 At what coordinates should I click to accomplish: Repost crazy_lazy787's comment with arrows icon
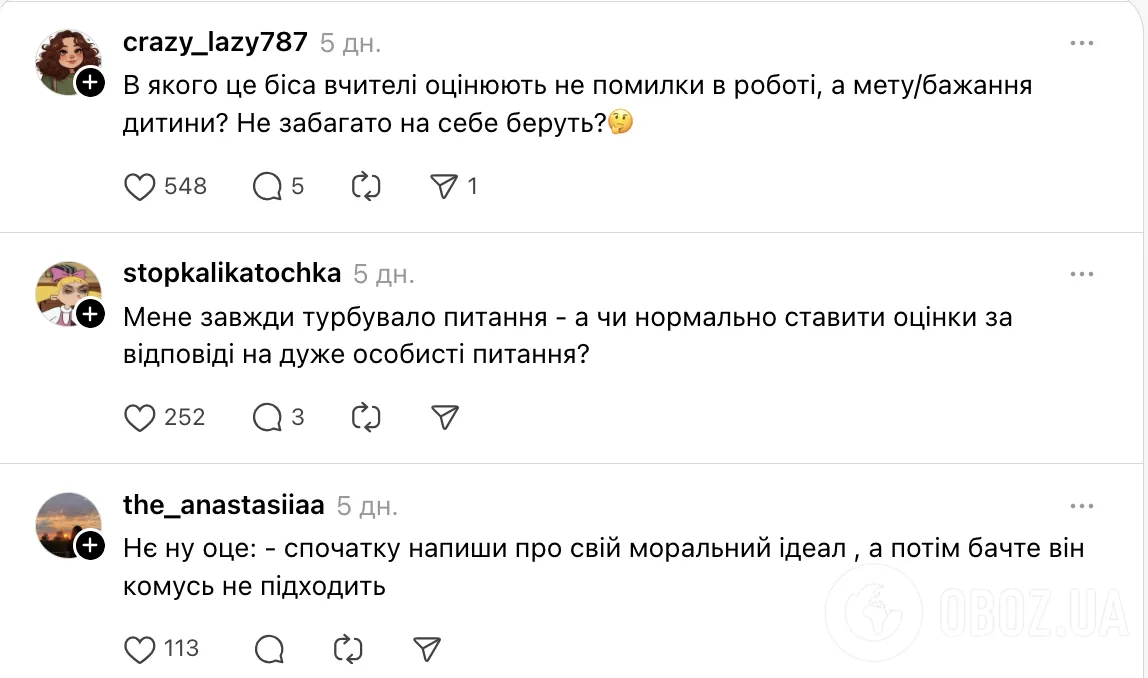[x=365, y=186]
